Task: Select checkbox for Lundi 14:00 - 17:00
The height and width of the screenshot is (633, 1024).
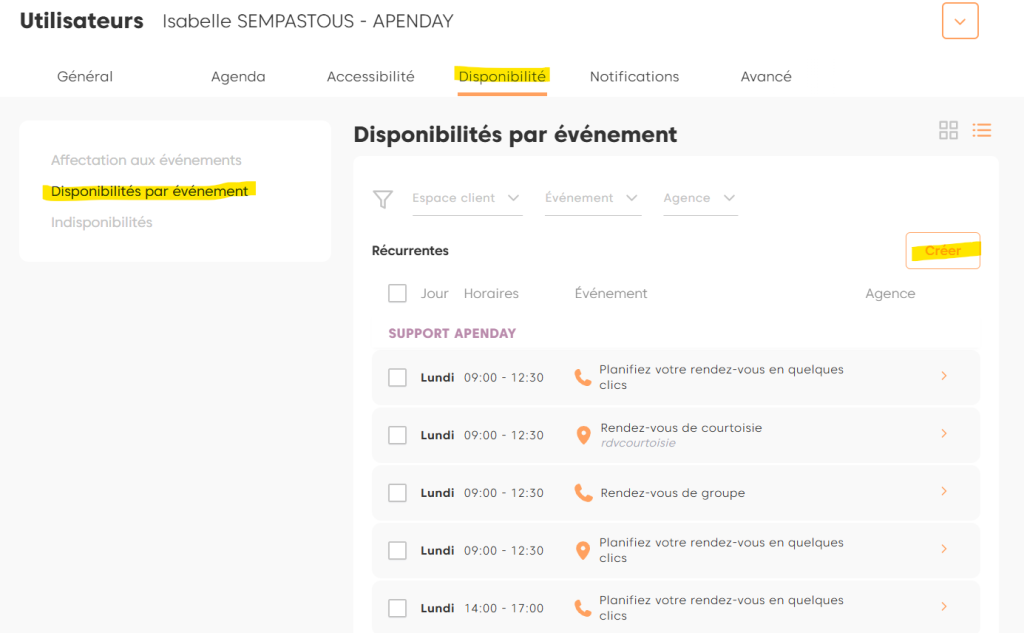Action: click(397, 608)
